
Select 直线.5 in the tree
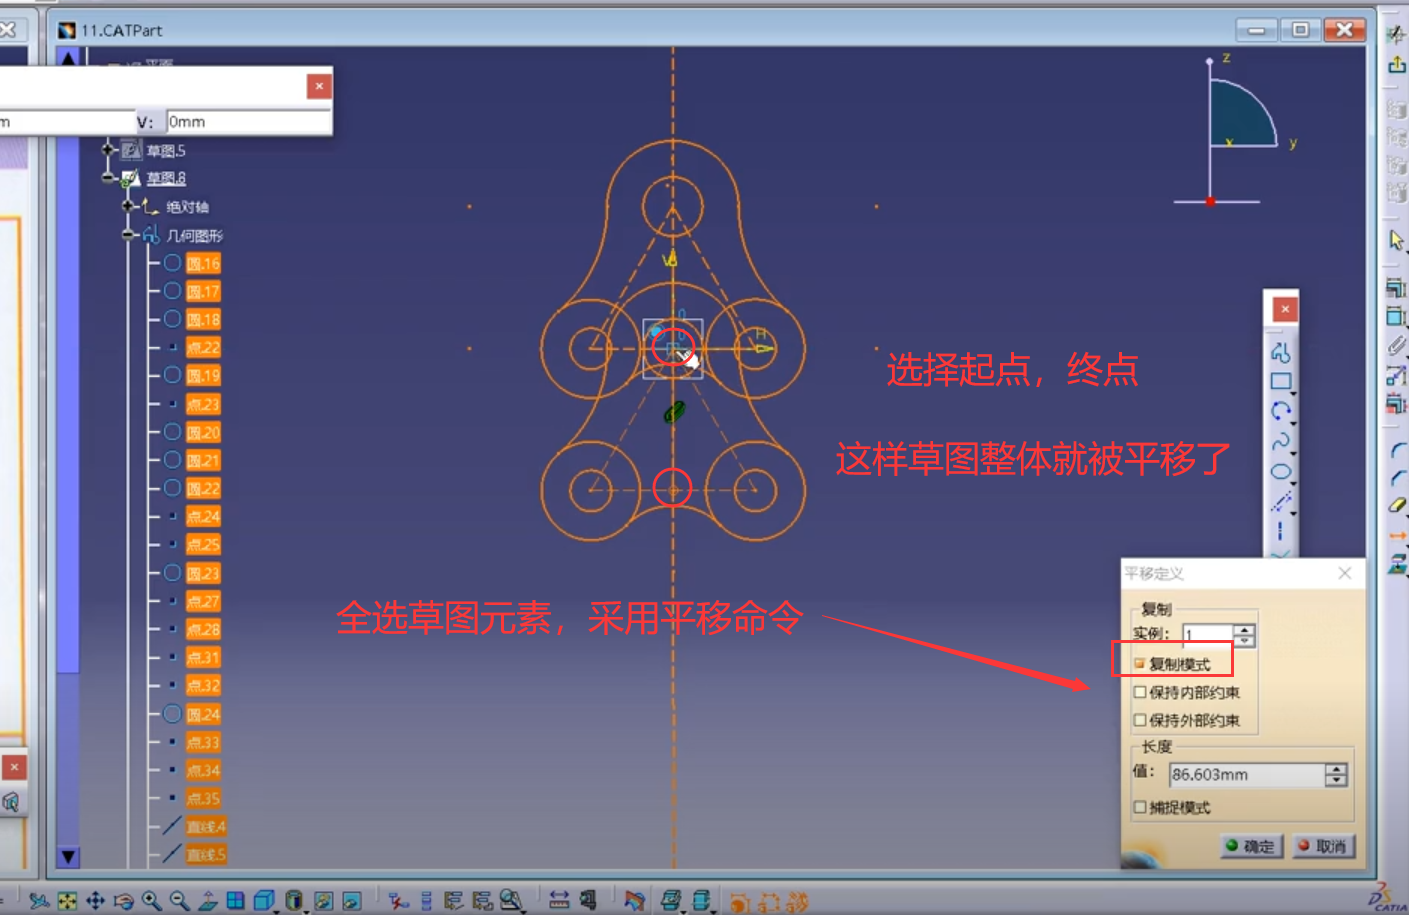pos(206,855)
